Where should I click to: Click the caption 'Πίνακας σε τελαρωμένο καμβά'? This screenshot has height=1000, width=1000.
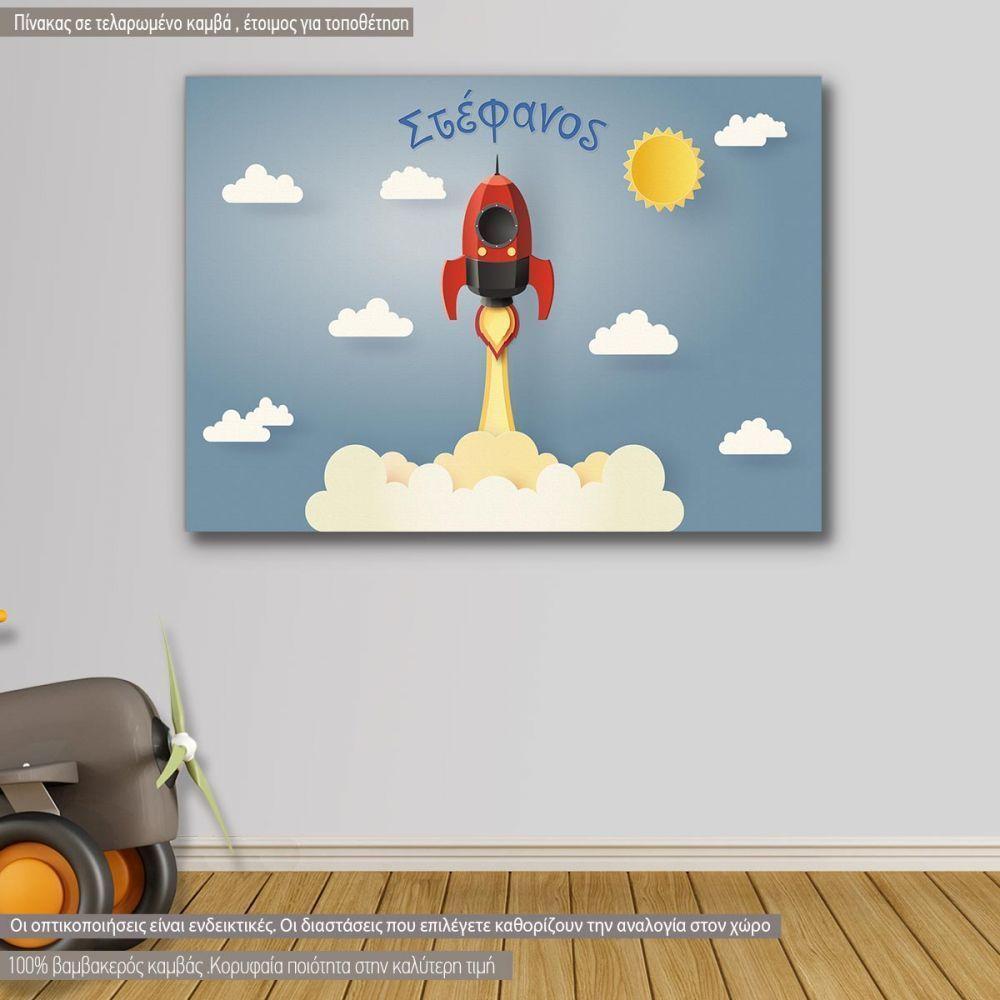pyautogui.click(x=208, y=24)
